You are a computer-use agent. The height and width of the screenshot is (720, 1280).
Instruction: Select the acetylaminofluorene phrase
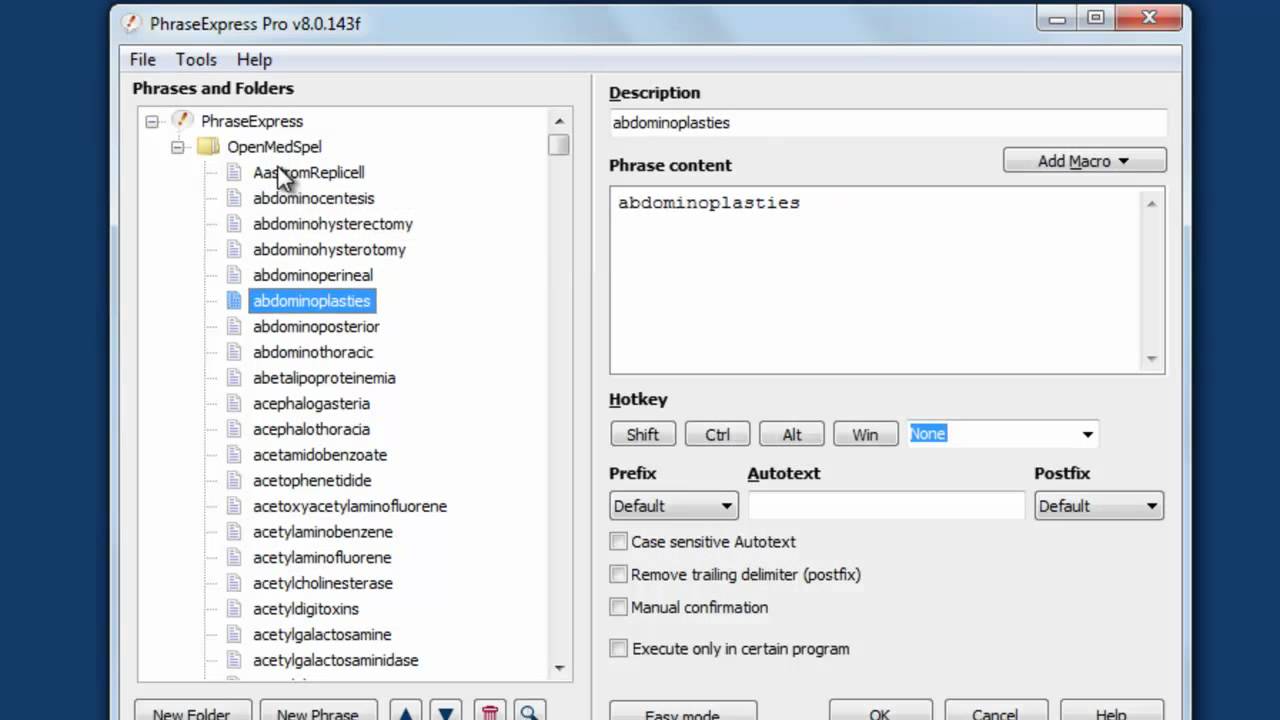click(322, 558)
